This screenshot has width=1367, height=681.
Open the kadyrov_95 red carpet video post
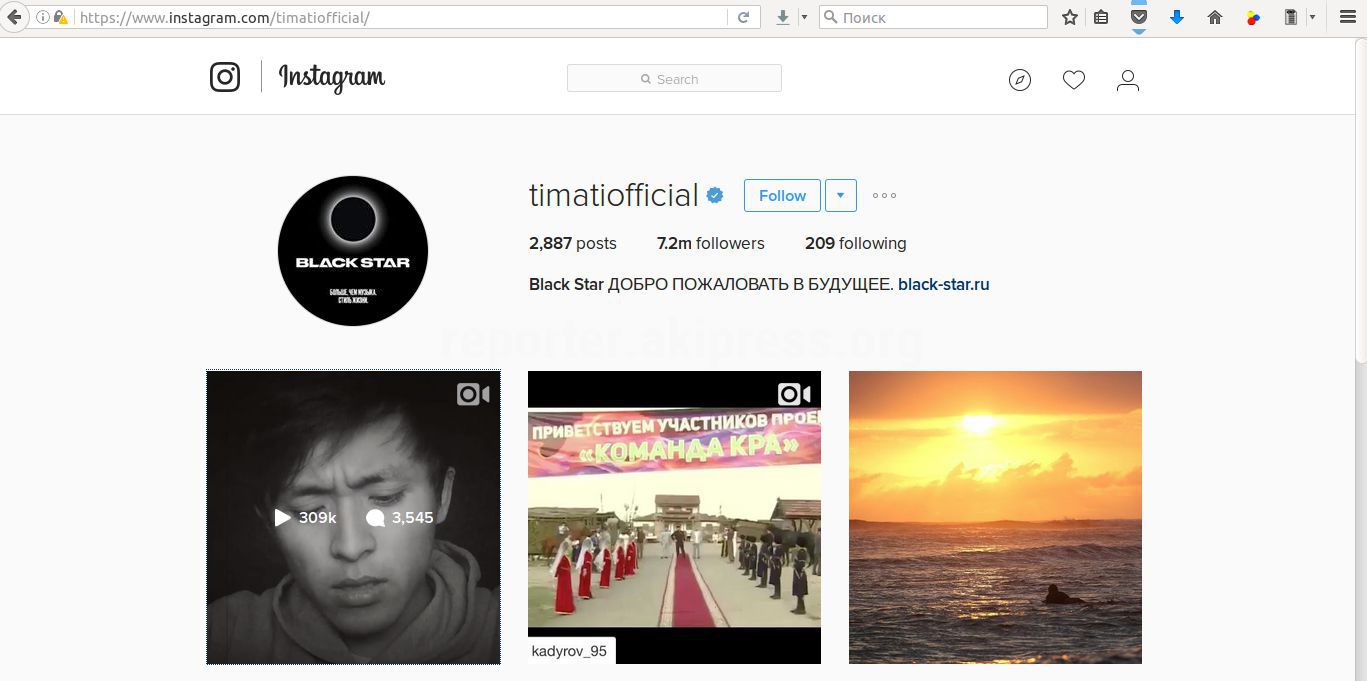674,517
